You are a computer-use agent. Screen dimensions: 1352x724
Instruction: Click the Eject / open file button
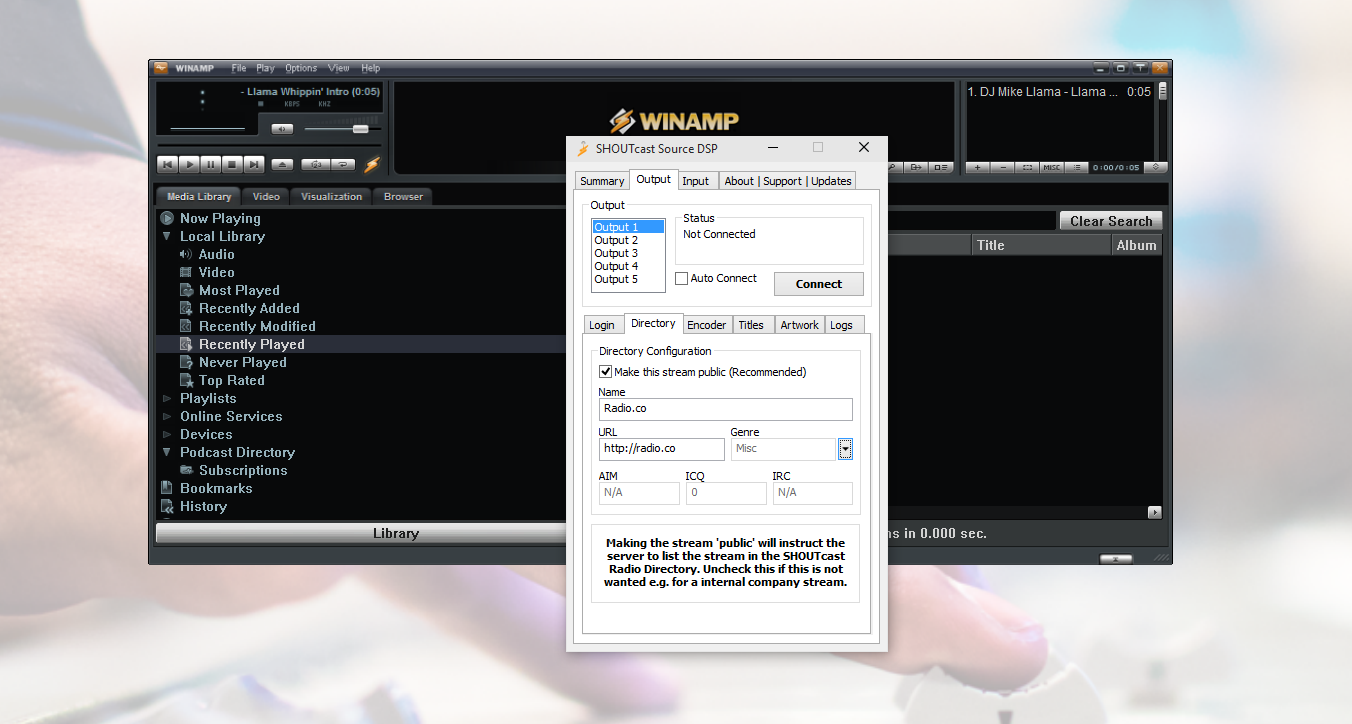(283, 164)
